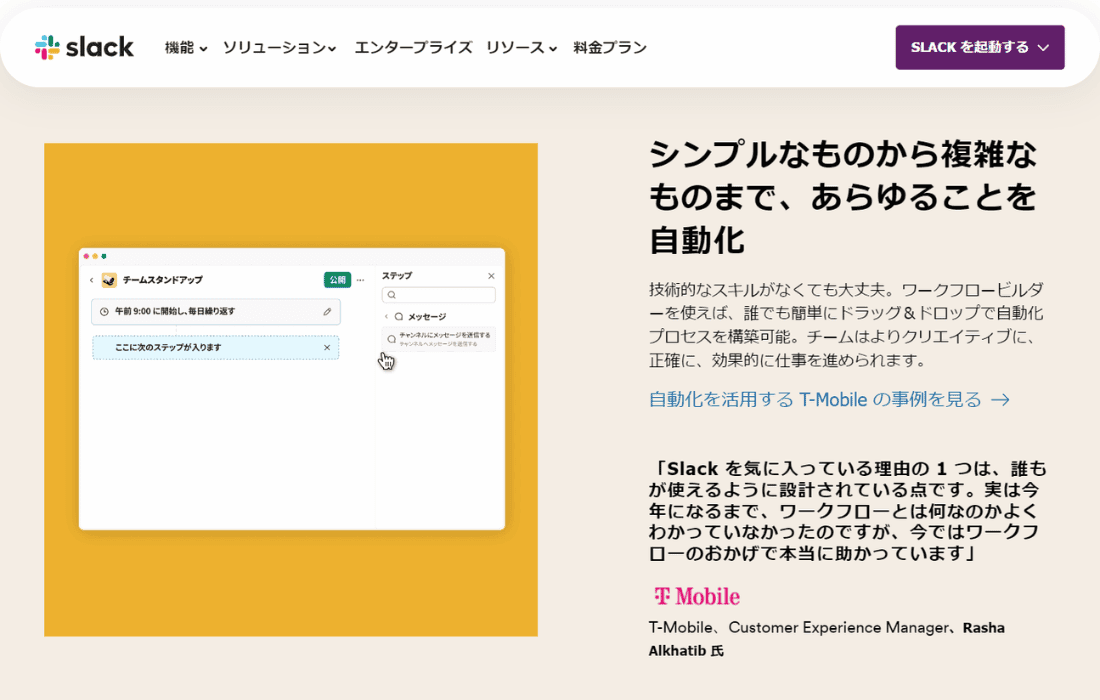Screen dimensions: 1100x700
Task: Click the T-Mobile logo
Action: (x=697, y=596)
